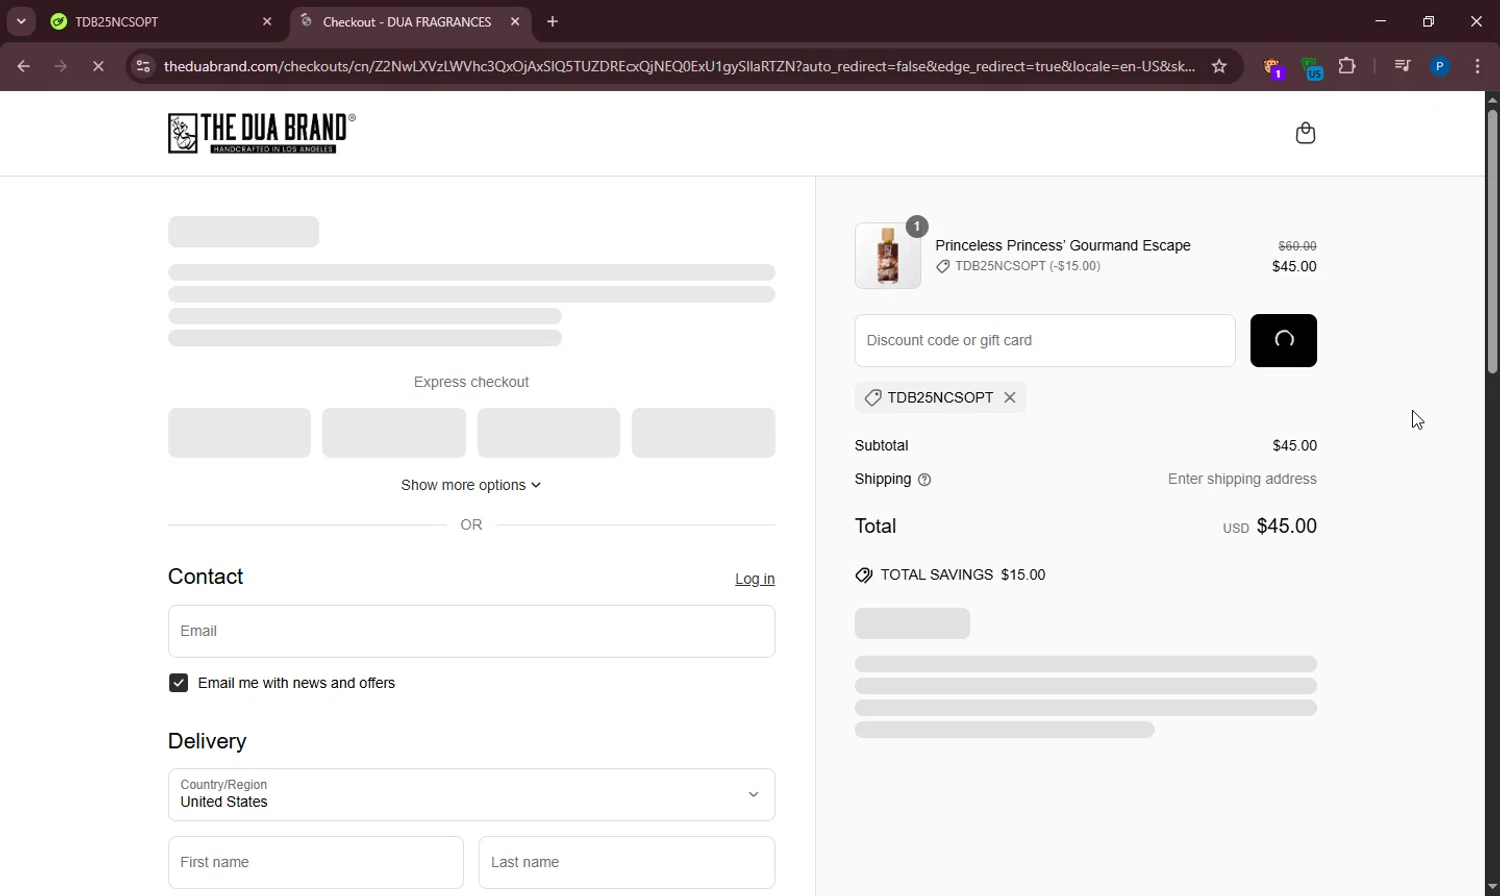Click the Subtotal label
Image resolution: width=1500 pixels, height=896 pixels.
(881, 446)
